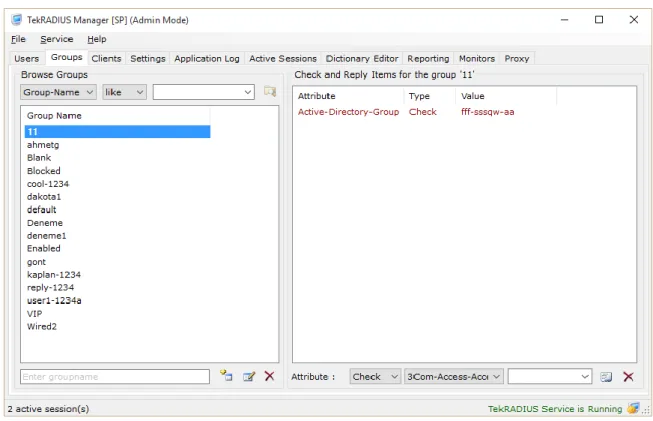653x421 pixels.
Task: Open the Help menu
Action: [x=97, y=39]
